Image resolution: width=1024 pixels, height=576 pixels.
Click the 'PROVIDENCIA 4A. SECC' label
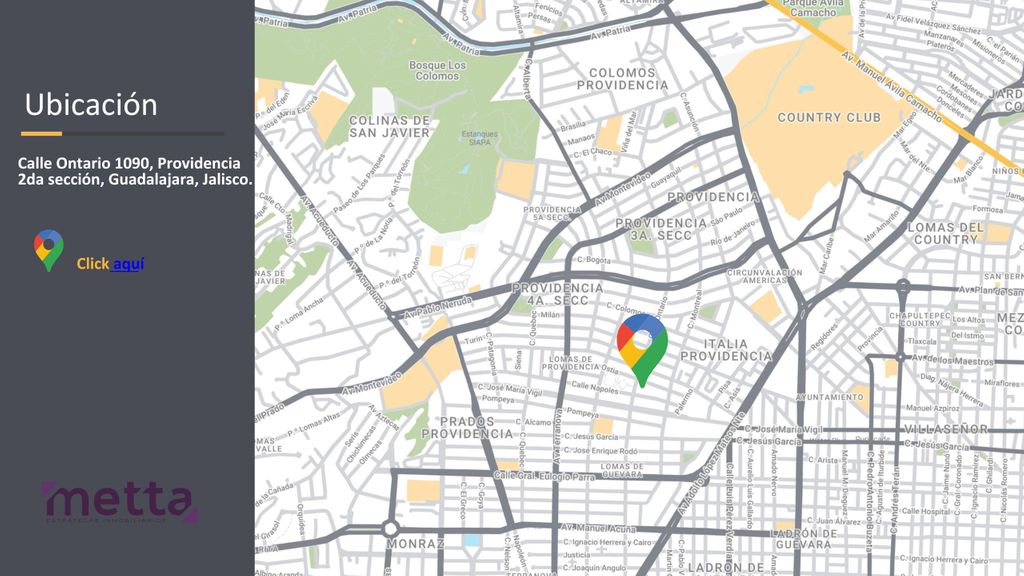tap(557, 294)
